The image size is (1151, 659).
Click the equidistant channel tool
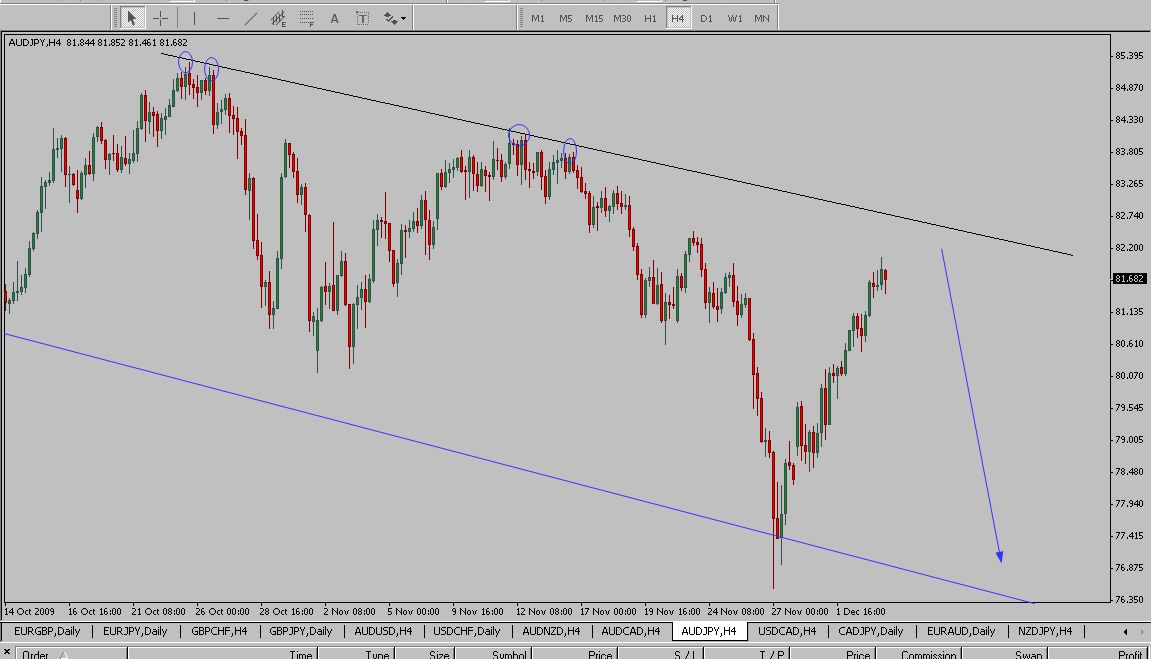[x=279, y=18]
